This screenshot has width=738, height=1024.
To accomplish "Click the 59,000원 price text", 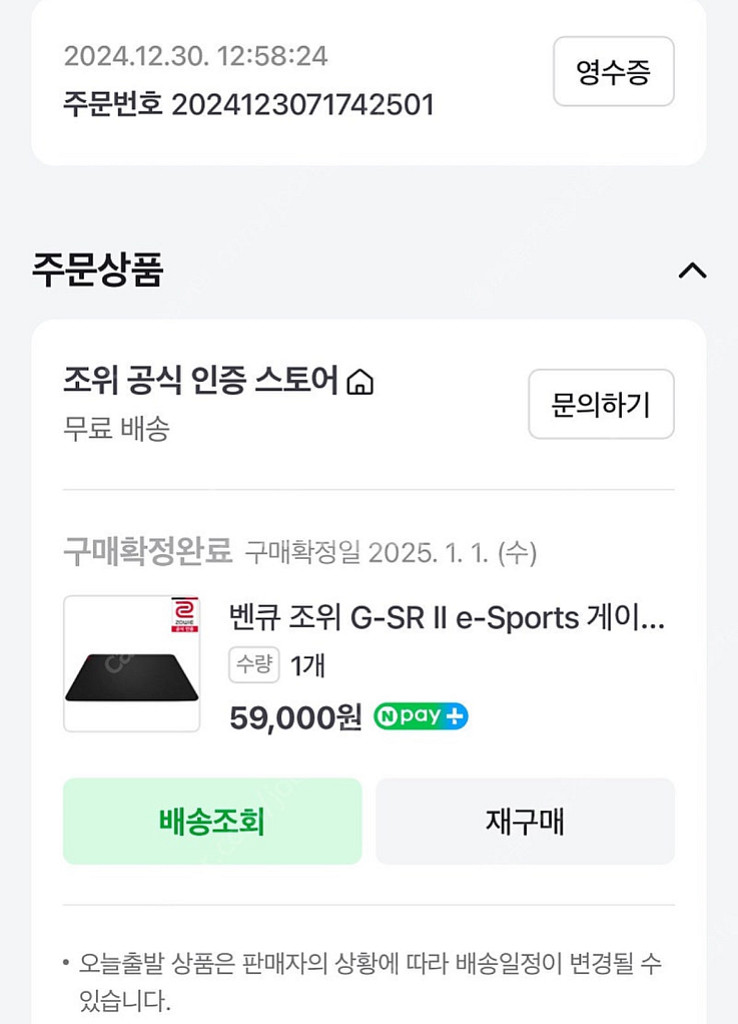I will click(x=295, y=717).
